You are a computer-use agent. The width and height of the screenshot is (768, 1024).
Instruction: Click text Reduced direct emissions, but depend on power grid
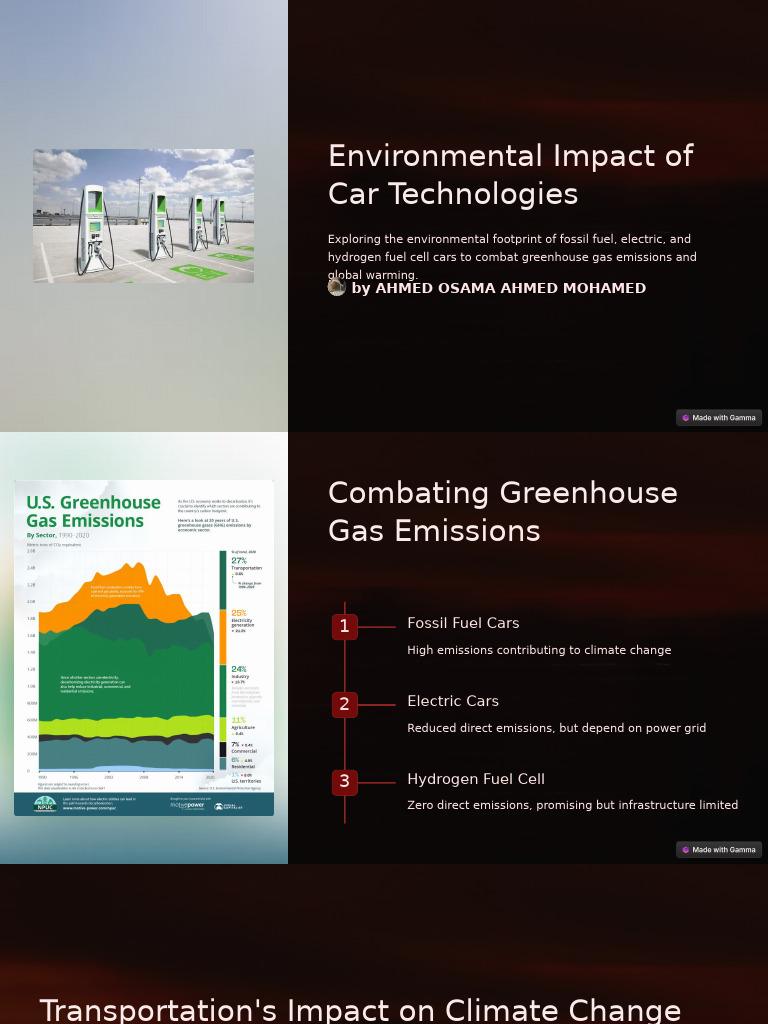(556, 728)
